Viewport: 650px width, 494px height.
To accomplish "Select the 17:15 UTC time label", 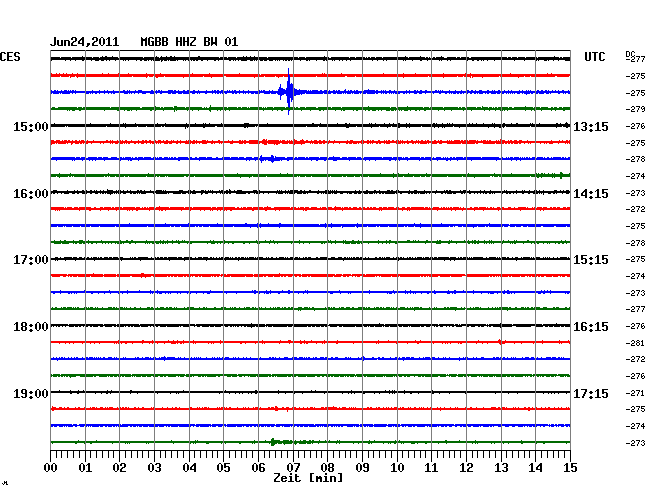I will point(591,393).
